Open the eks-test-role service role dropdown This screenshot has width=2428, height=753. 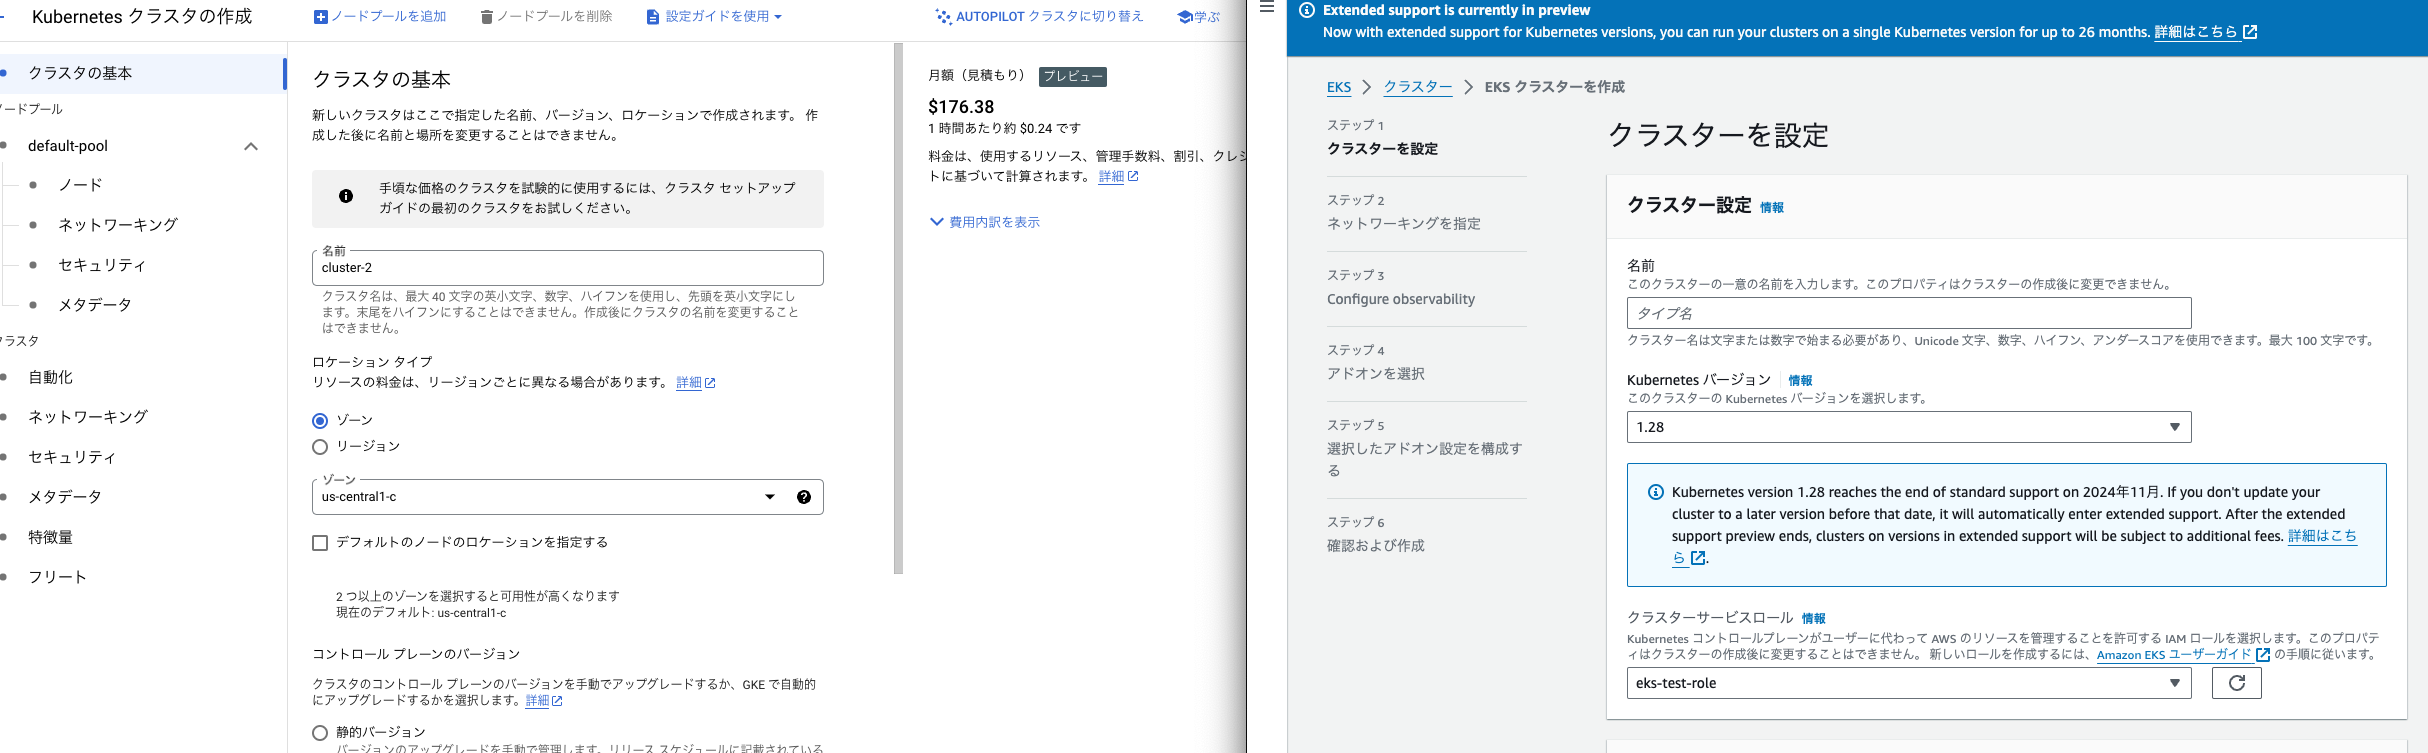1909,683
